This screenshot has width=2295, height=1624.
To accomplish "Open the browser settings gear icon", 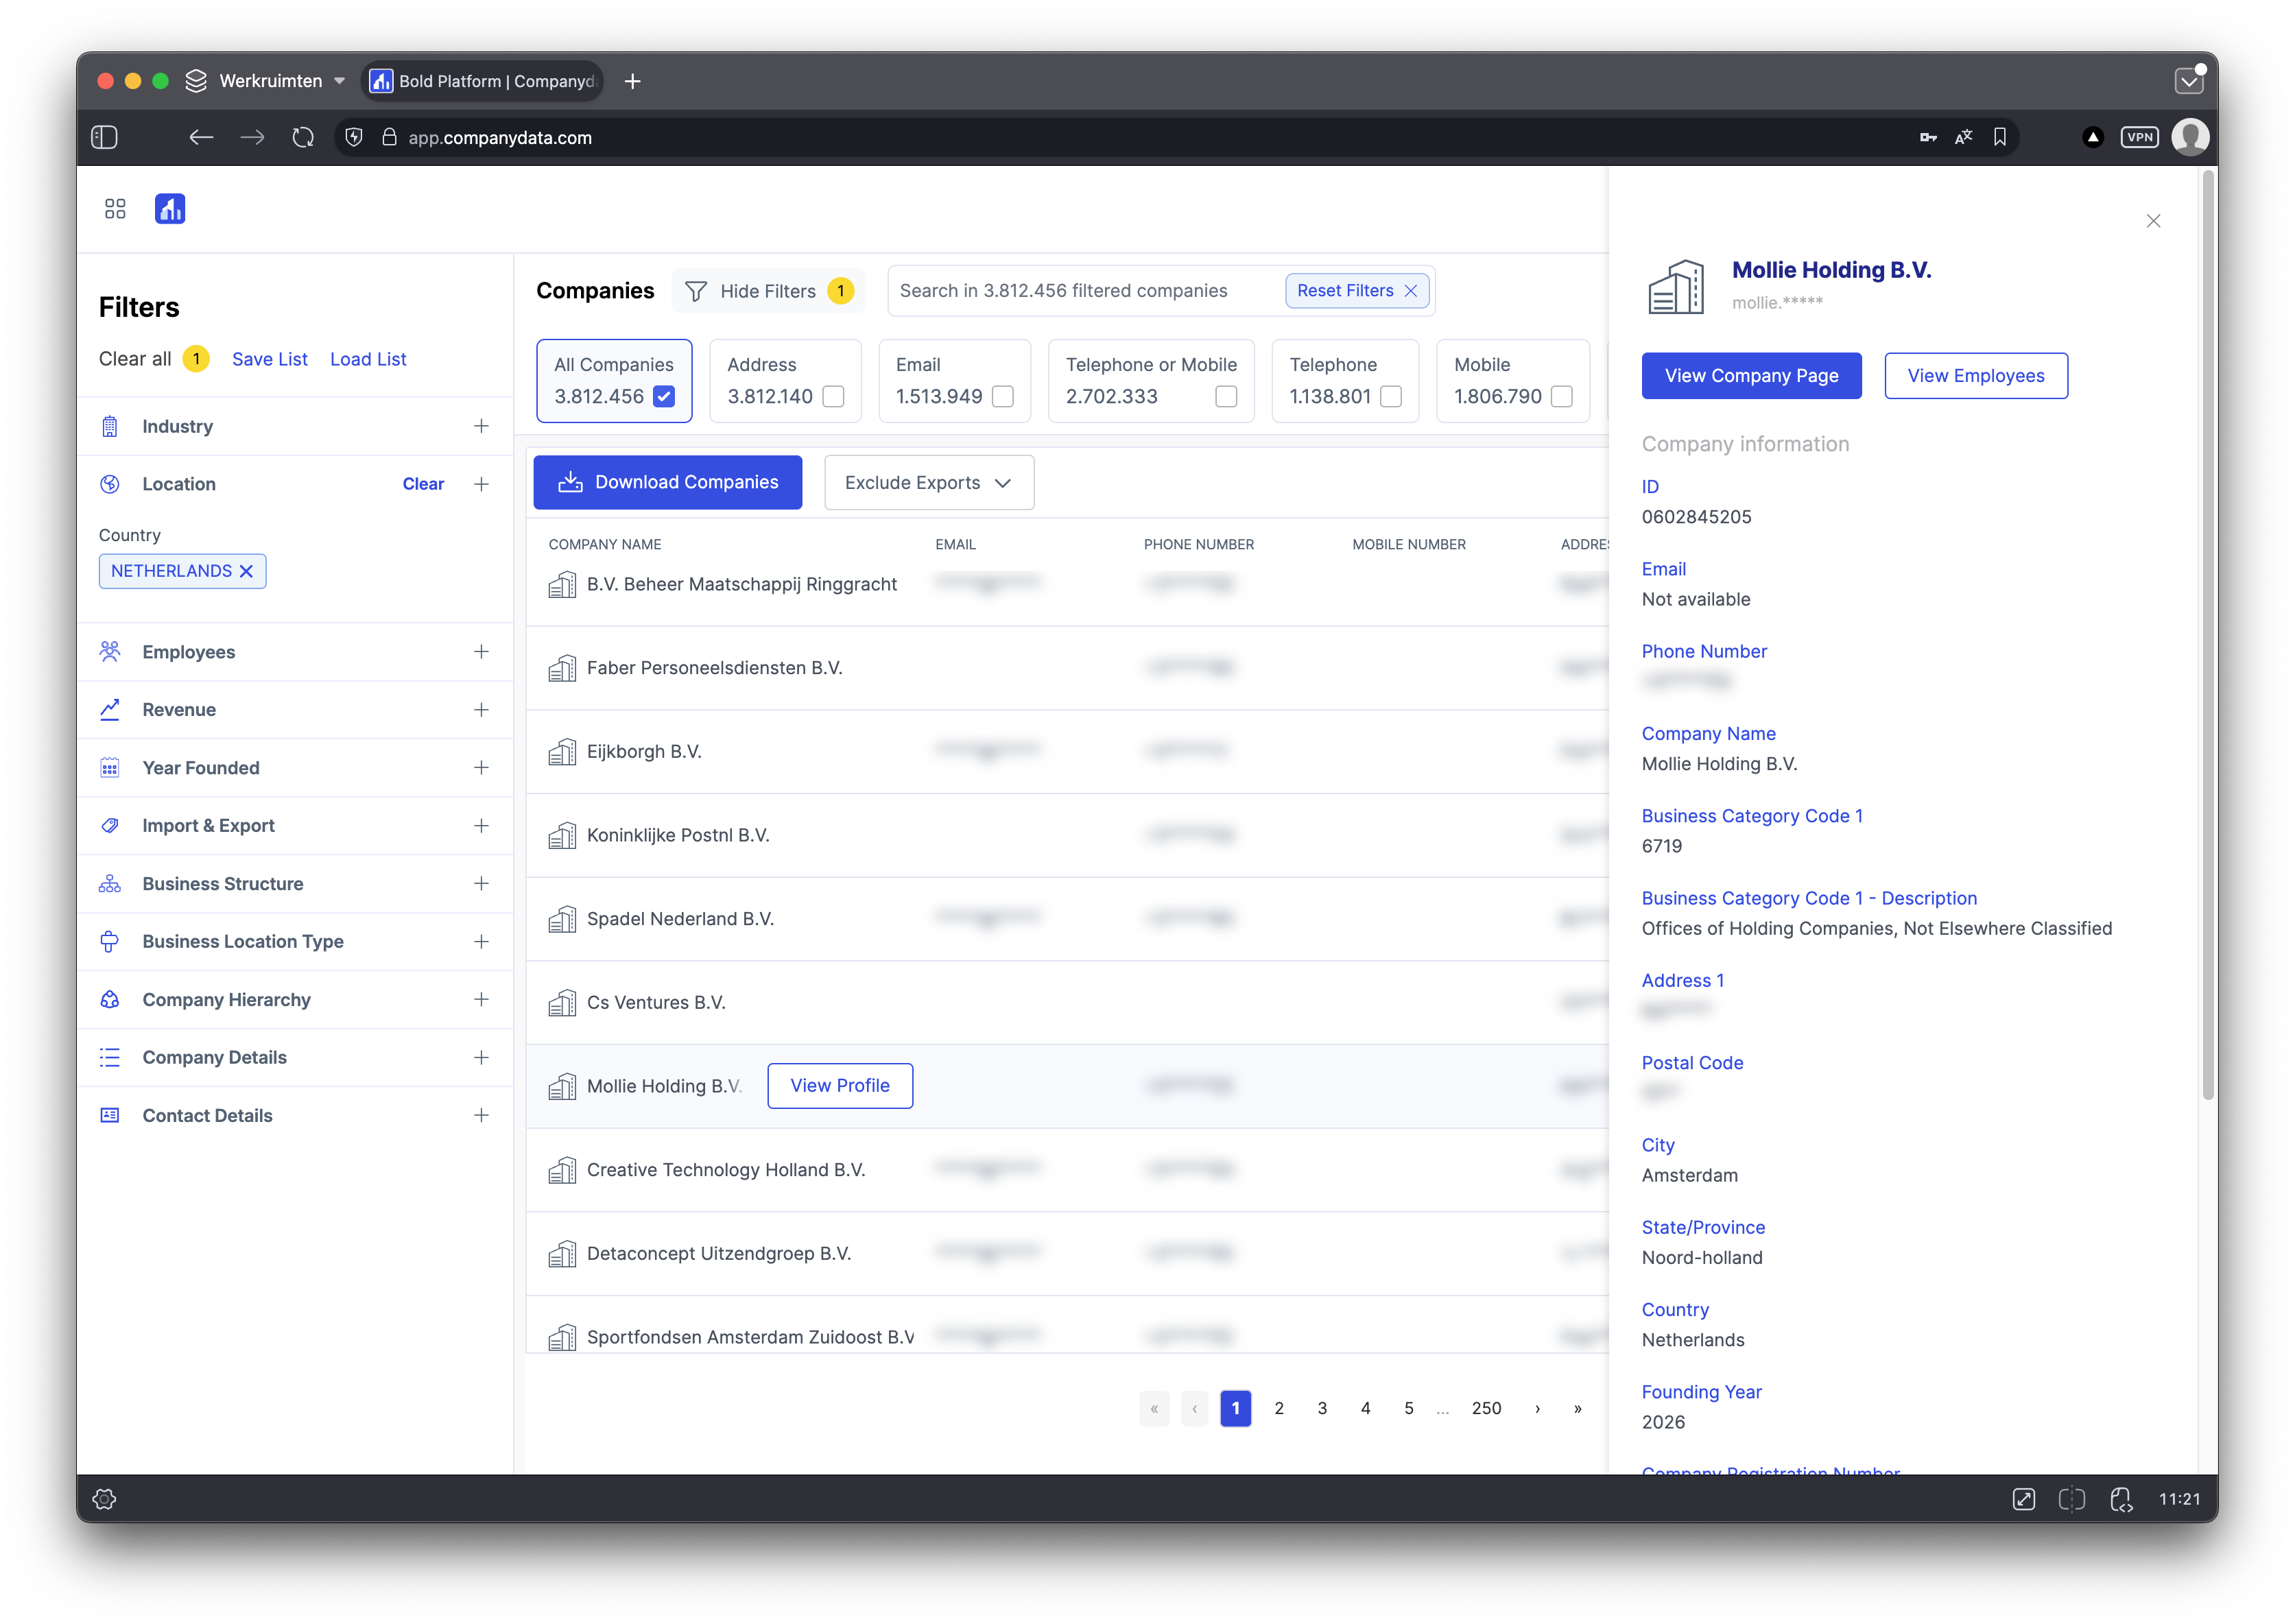I will pyautogui.click(x=105, y=1499).
